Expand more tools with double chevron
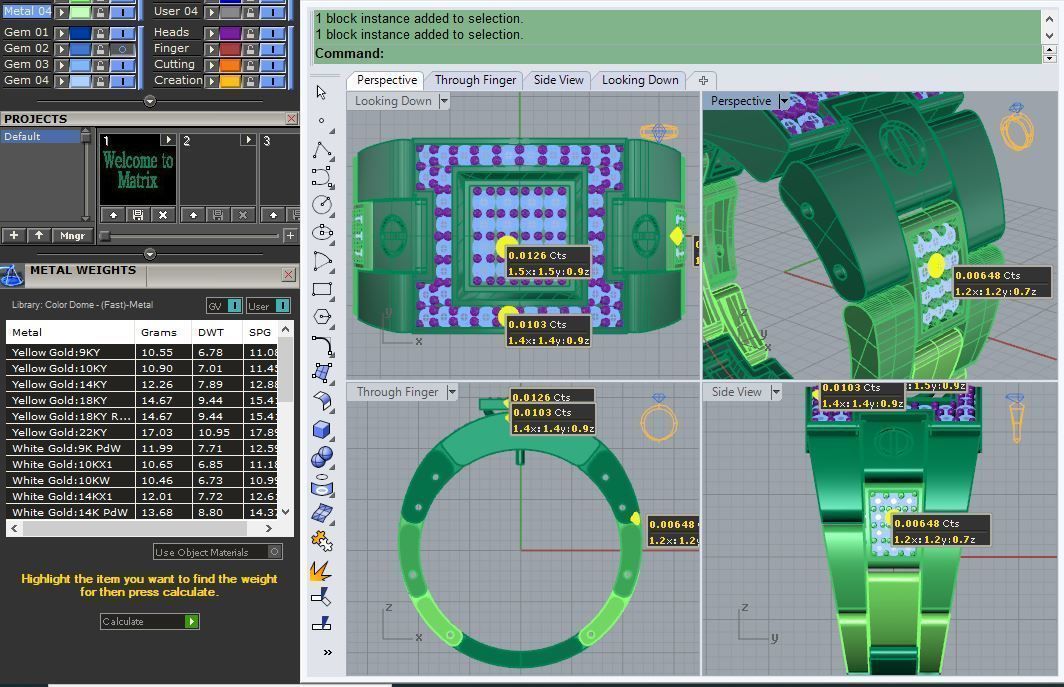Screen dimensions: 1064x687 click(328, 652)
